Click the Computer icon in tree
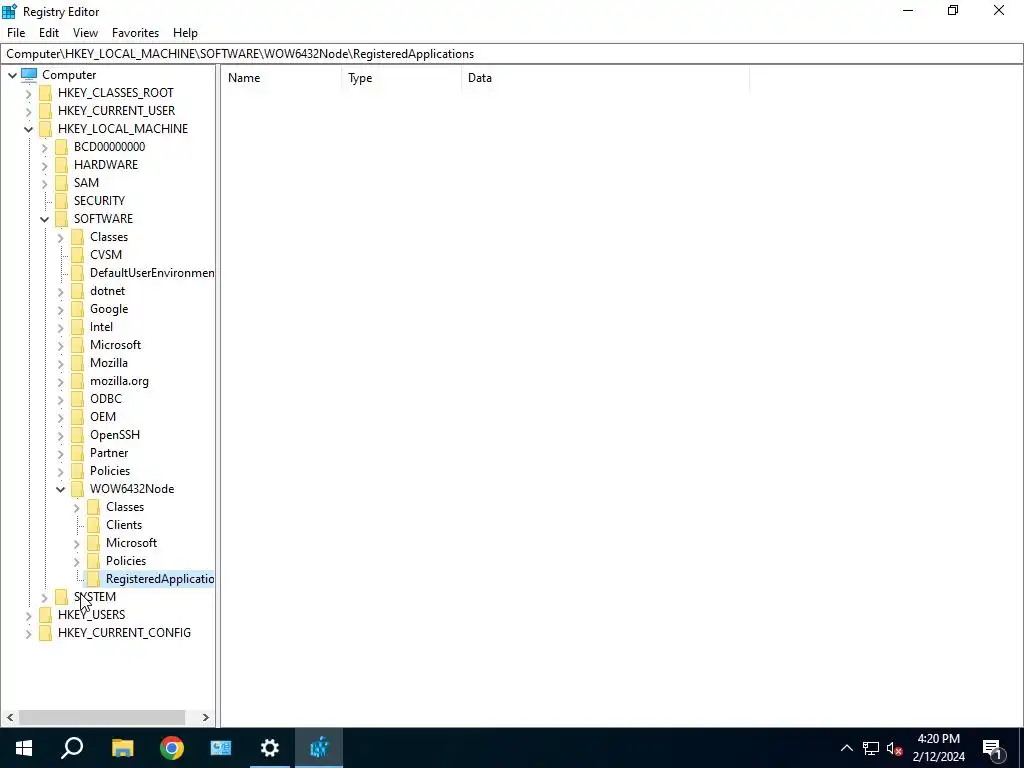The width and height of the screenshot is (1024, 768). coord(29,74)
